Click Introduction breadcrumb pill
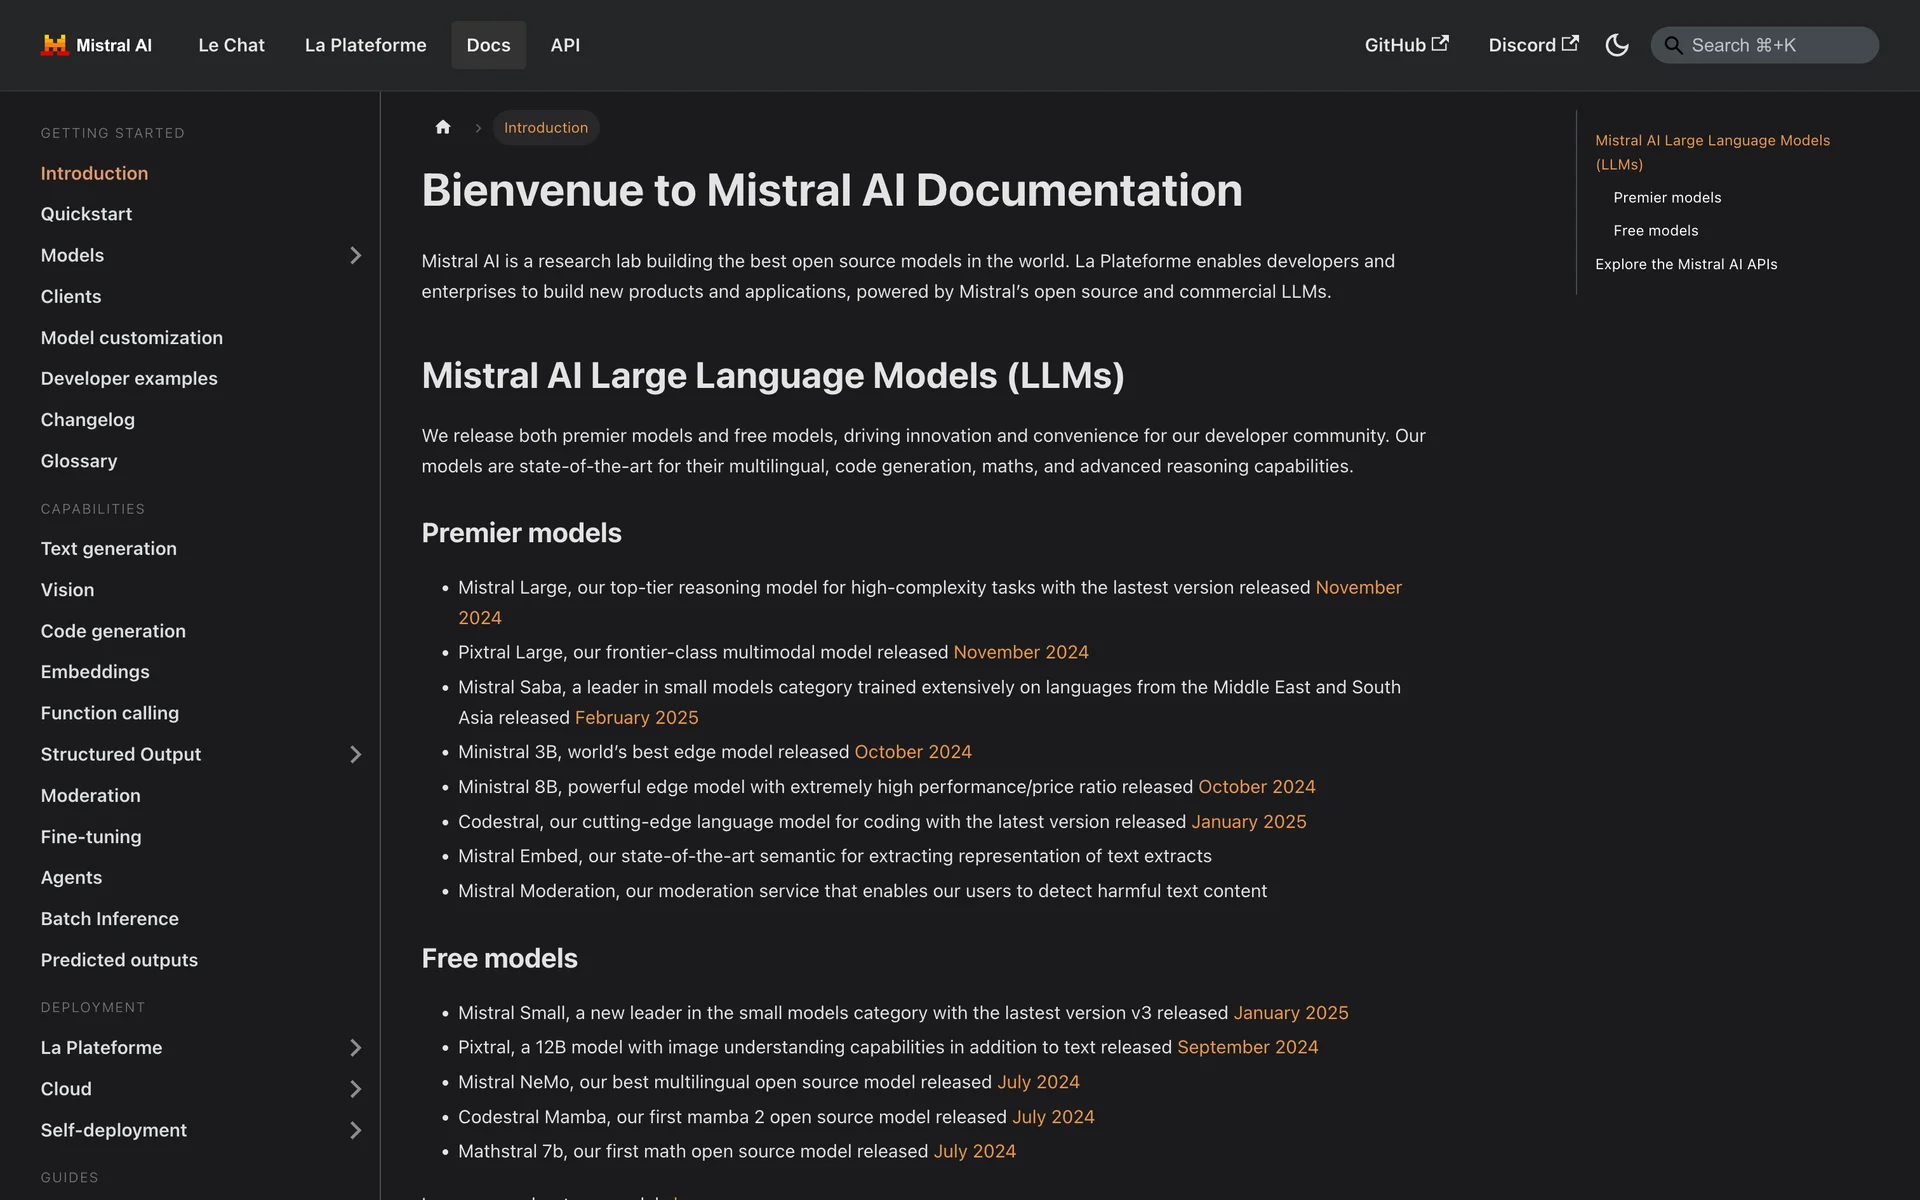 click(x=545, y=127)
